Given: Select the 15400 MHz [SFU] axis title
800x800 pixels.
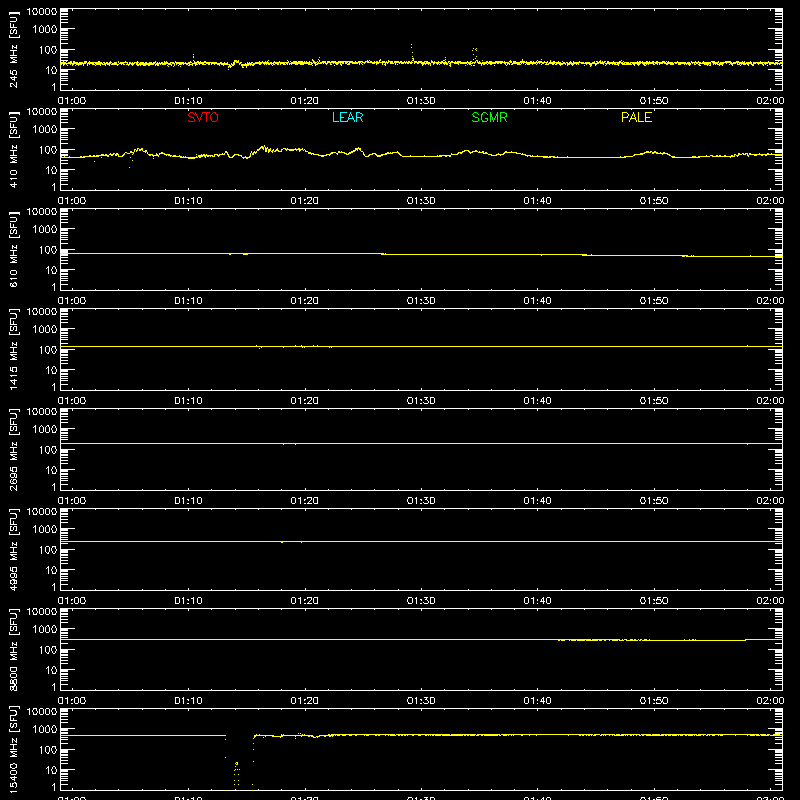Looking at the screenshot, I should pos(14,749).
